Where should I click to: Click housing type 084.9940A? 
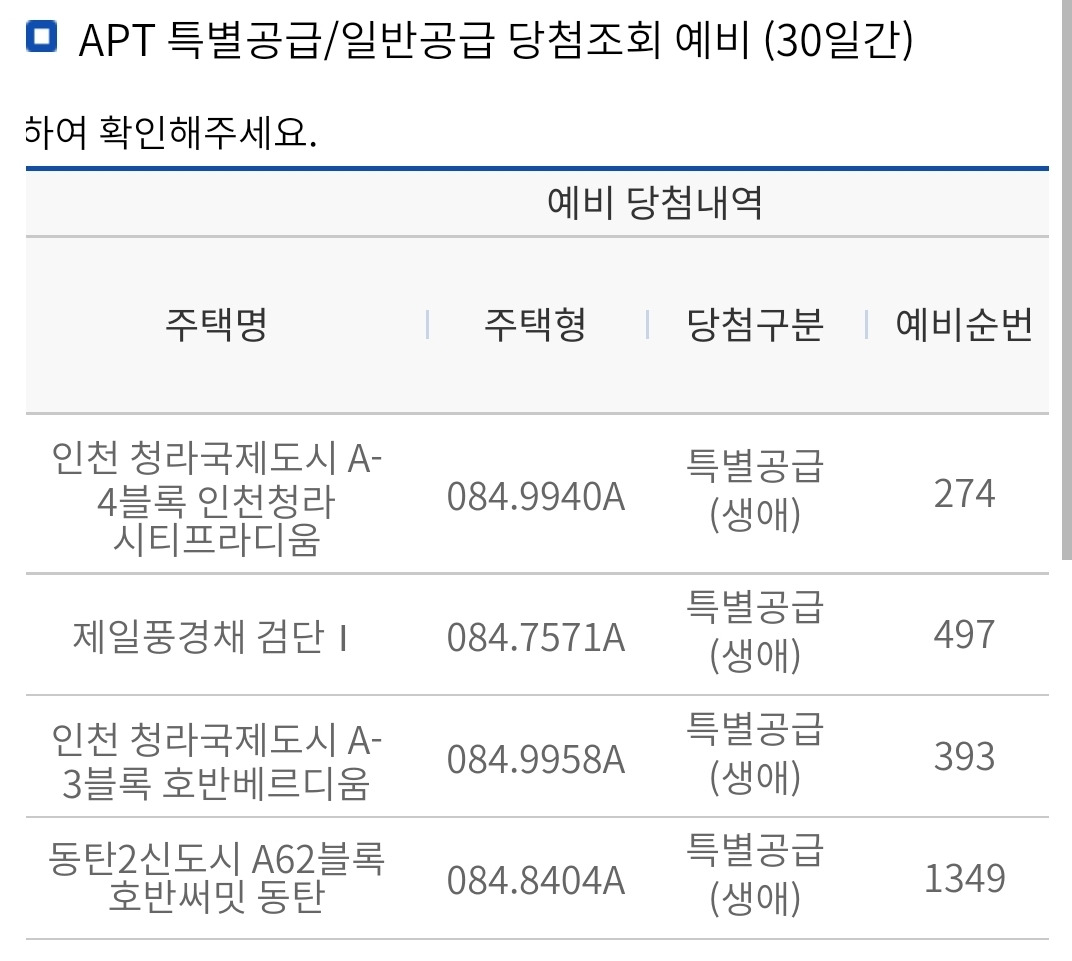[536, 497]
